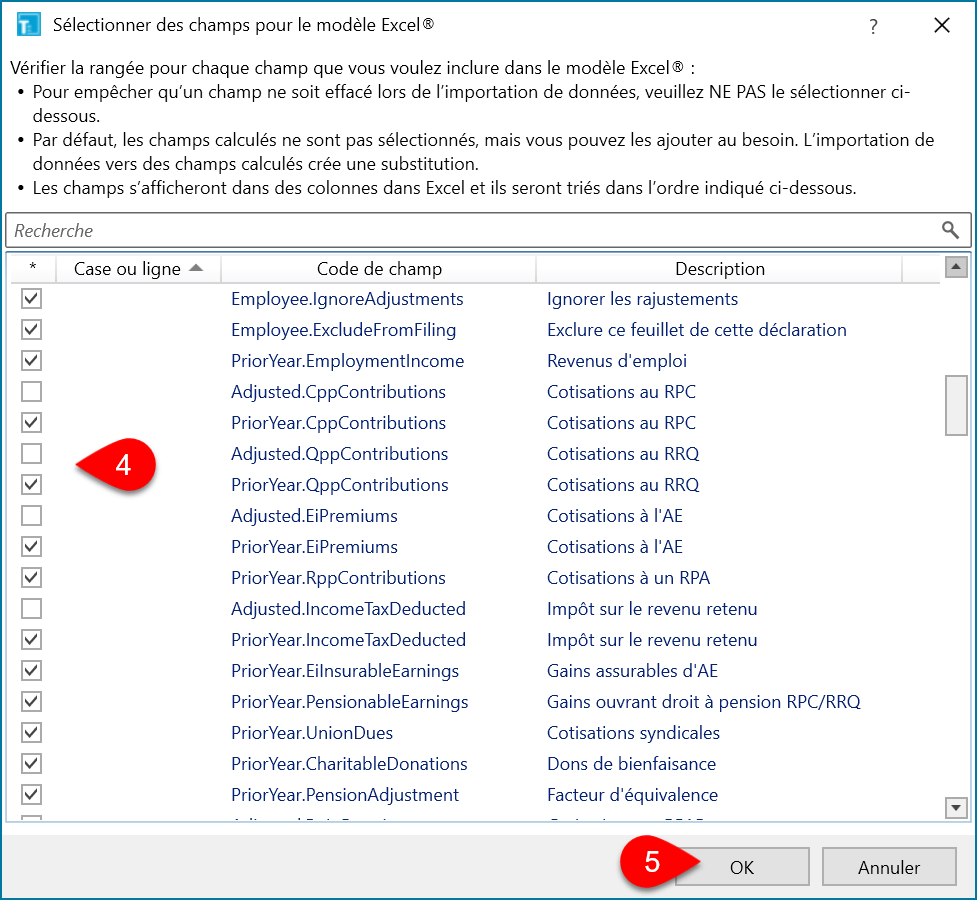The width and height of the screenshot is (977, 900).
Task: Click scrollbar up arrow
Action: pyautogui.click(x=956, y=268)
